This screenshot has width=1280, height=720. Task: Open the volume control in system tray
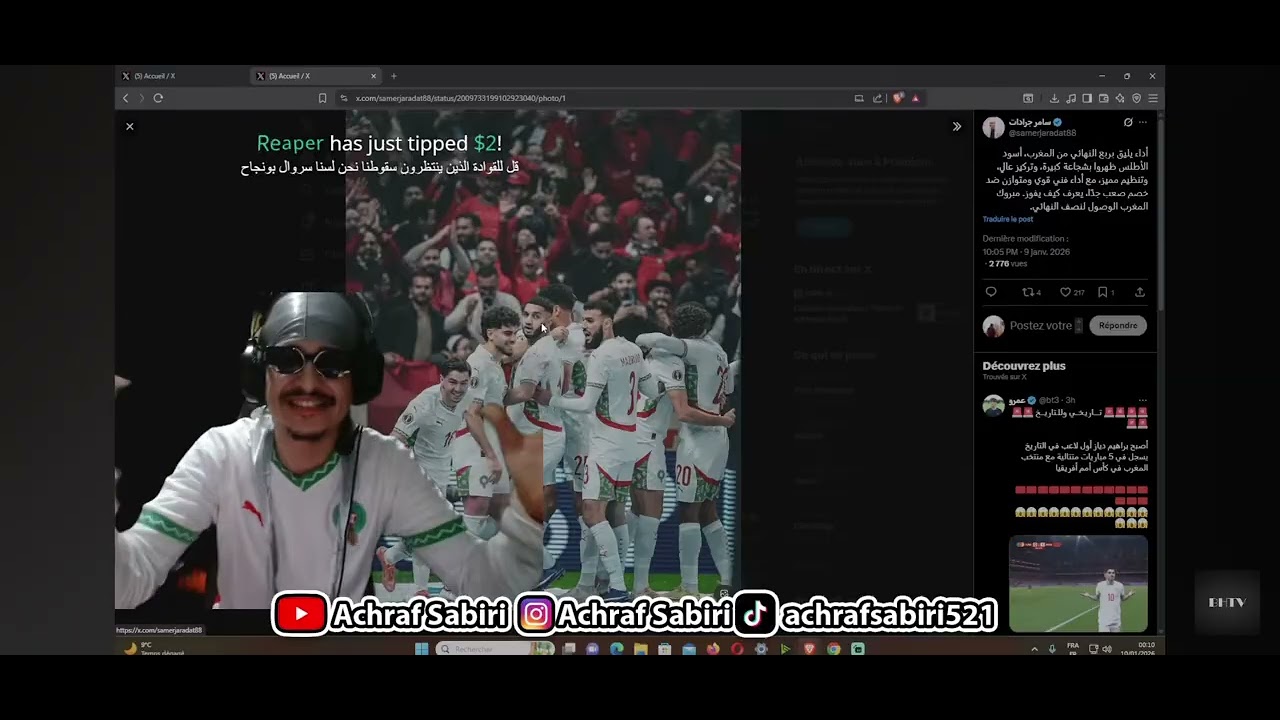[1107, 649]
